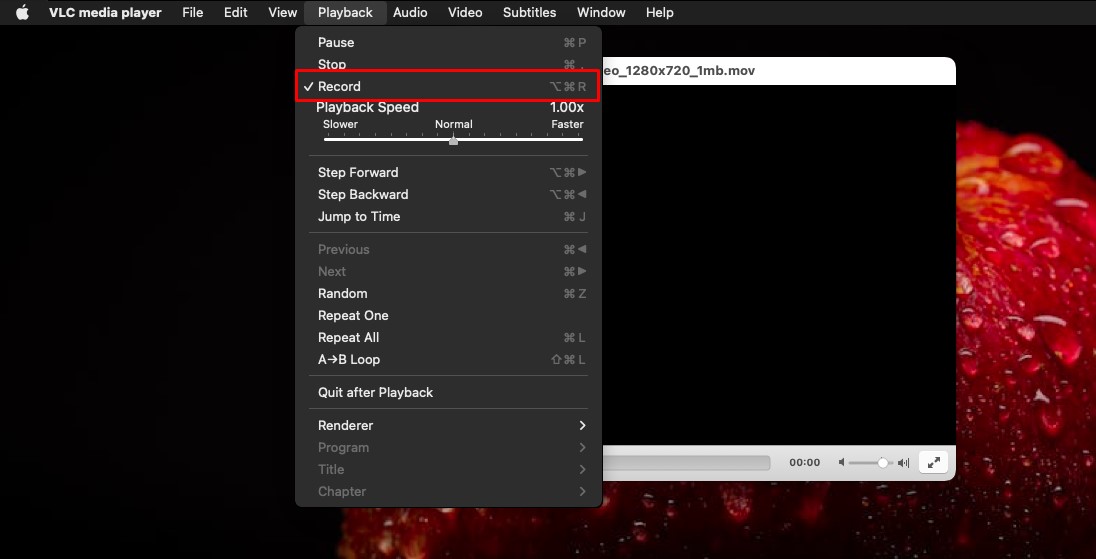
Task: Open the File menu
Action: pos(192,13)
